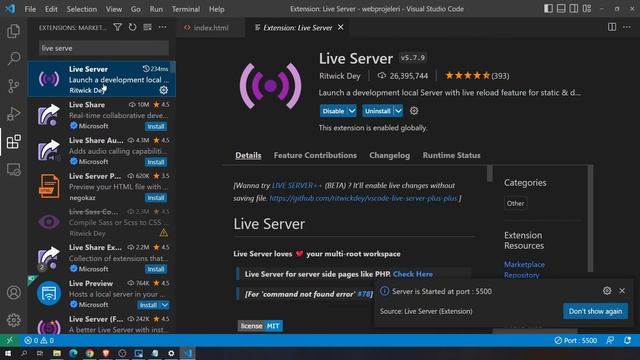Open notifications bell in status bar

pyautogui.click(x=627, y=340)
